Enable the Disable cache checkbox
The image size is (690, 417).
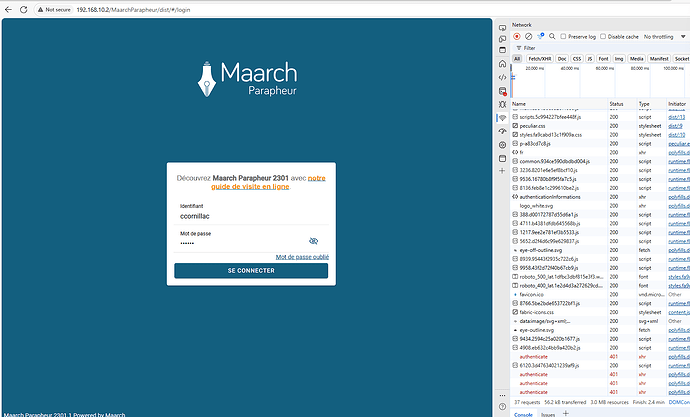603,37
